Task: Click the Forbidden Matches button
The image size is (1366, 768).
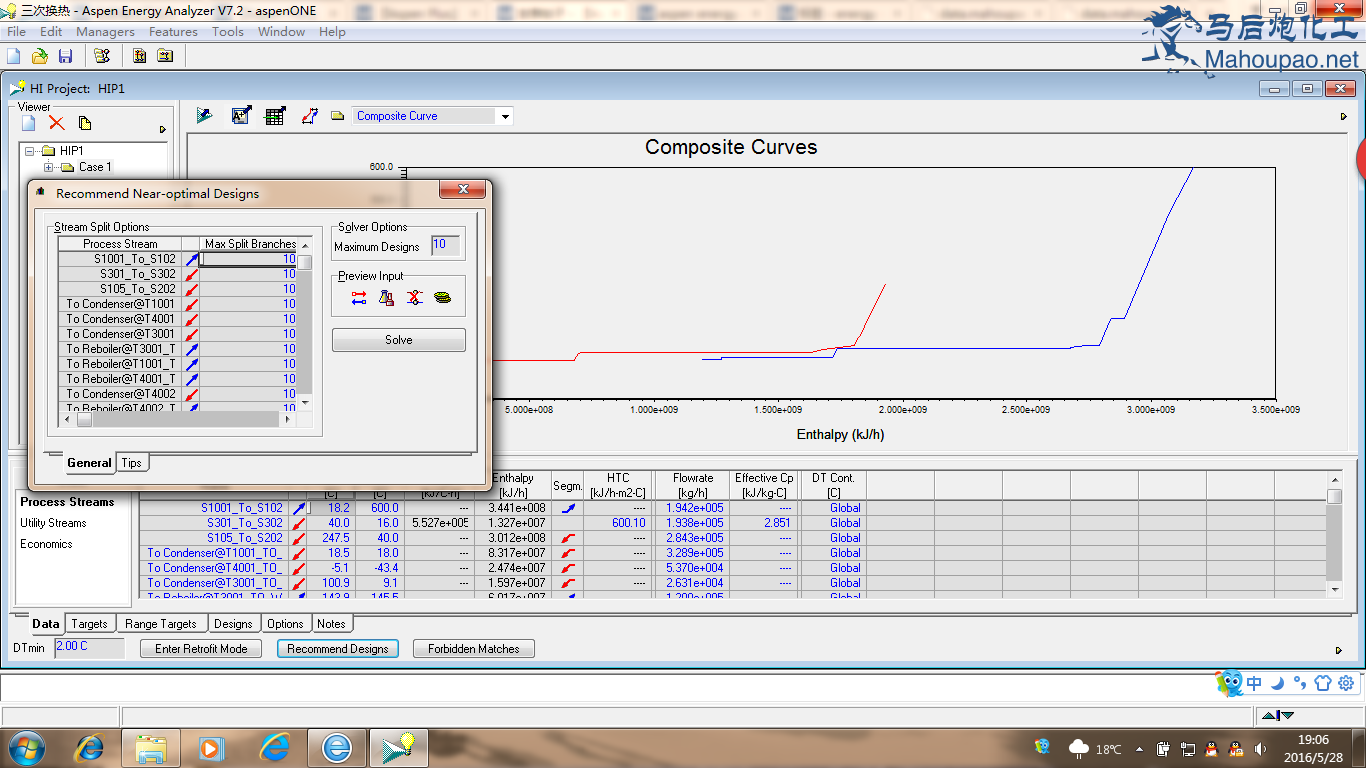Action: point(474,649)
